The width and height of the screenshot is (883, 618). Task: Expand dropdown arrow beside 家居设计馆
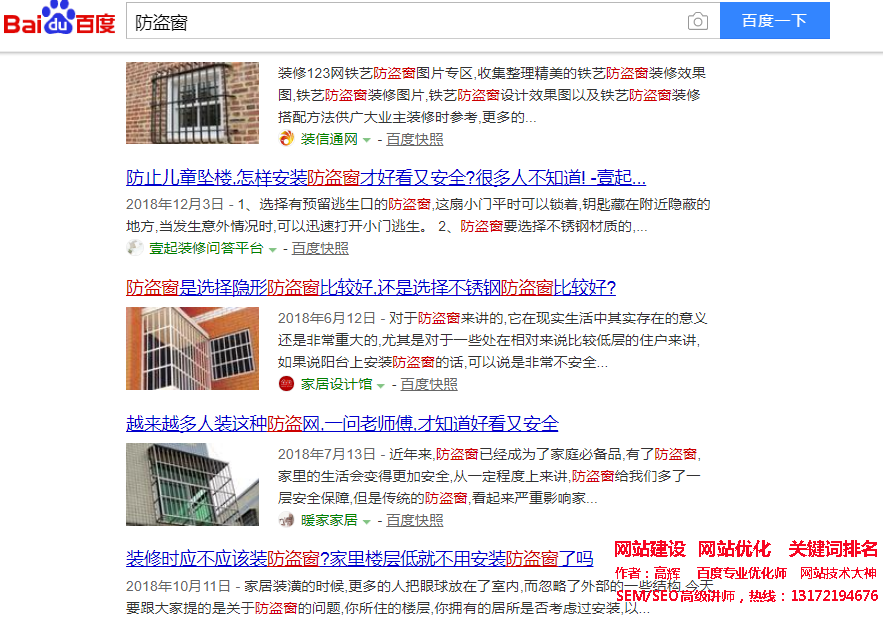point(381,385)
